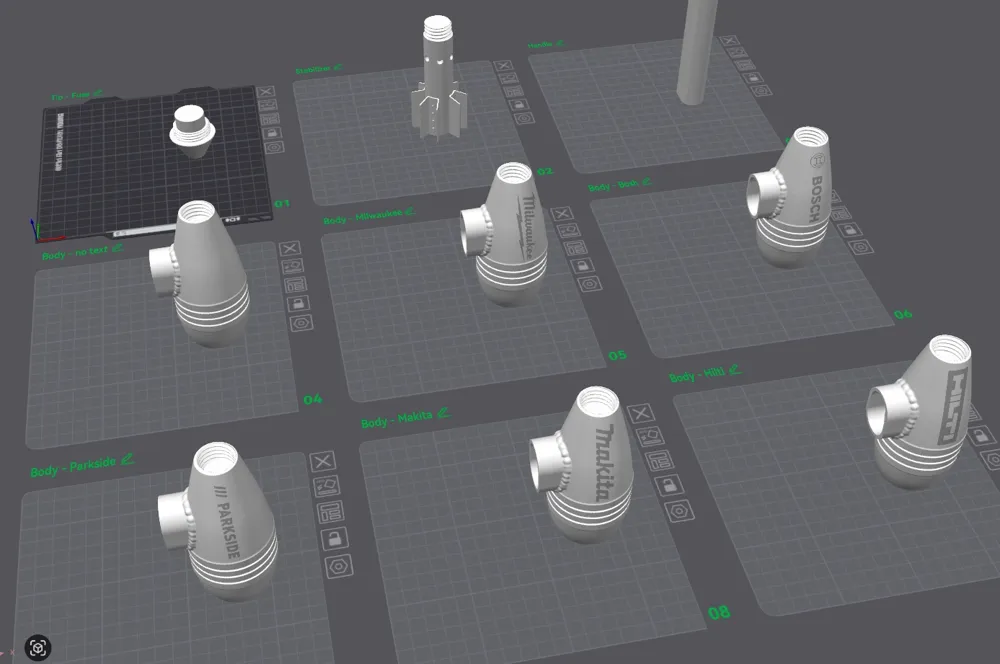Select the fuse tip model on plate 01

192,132
